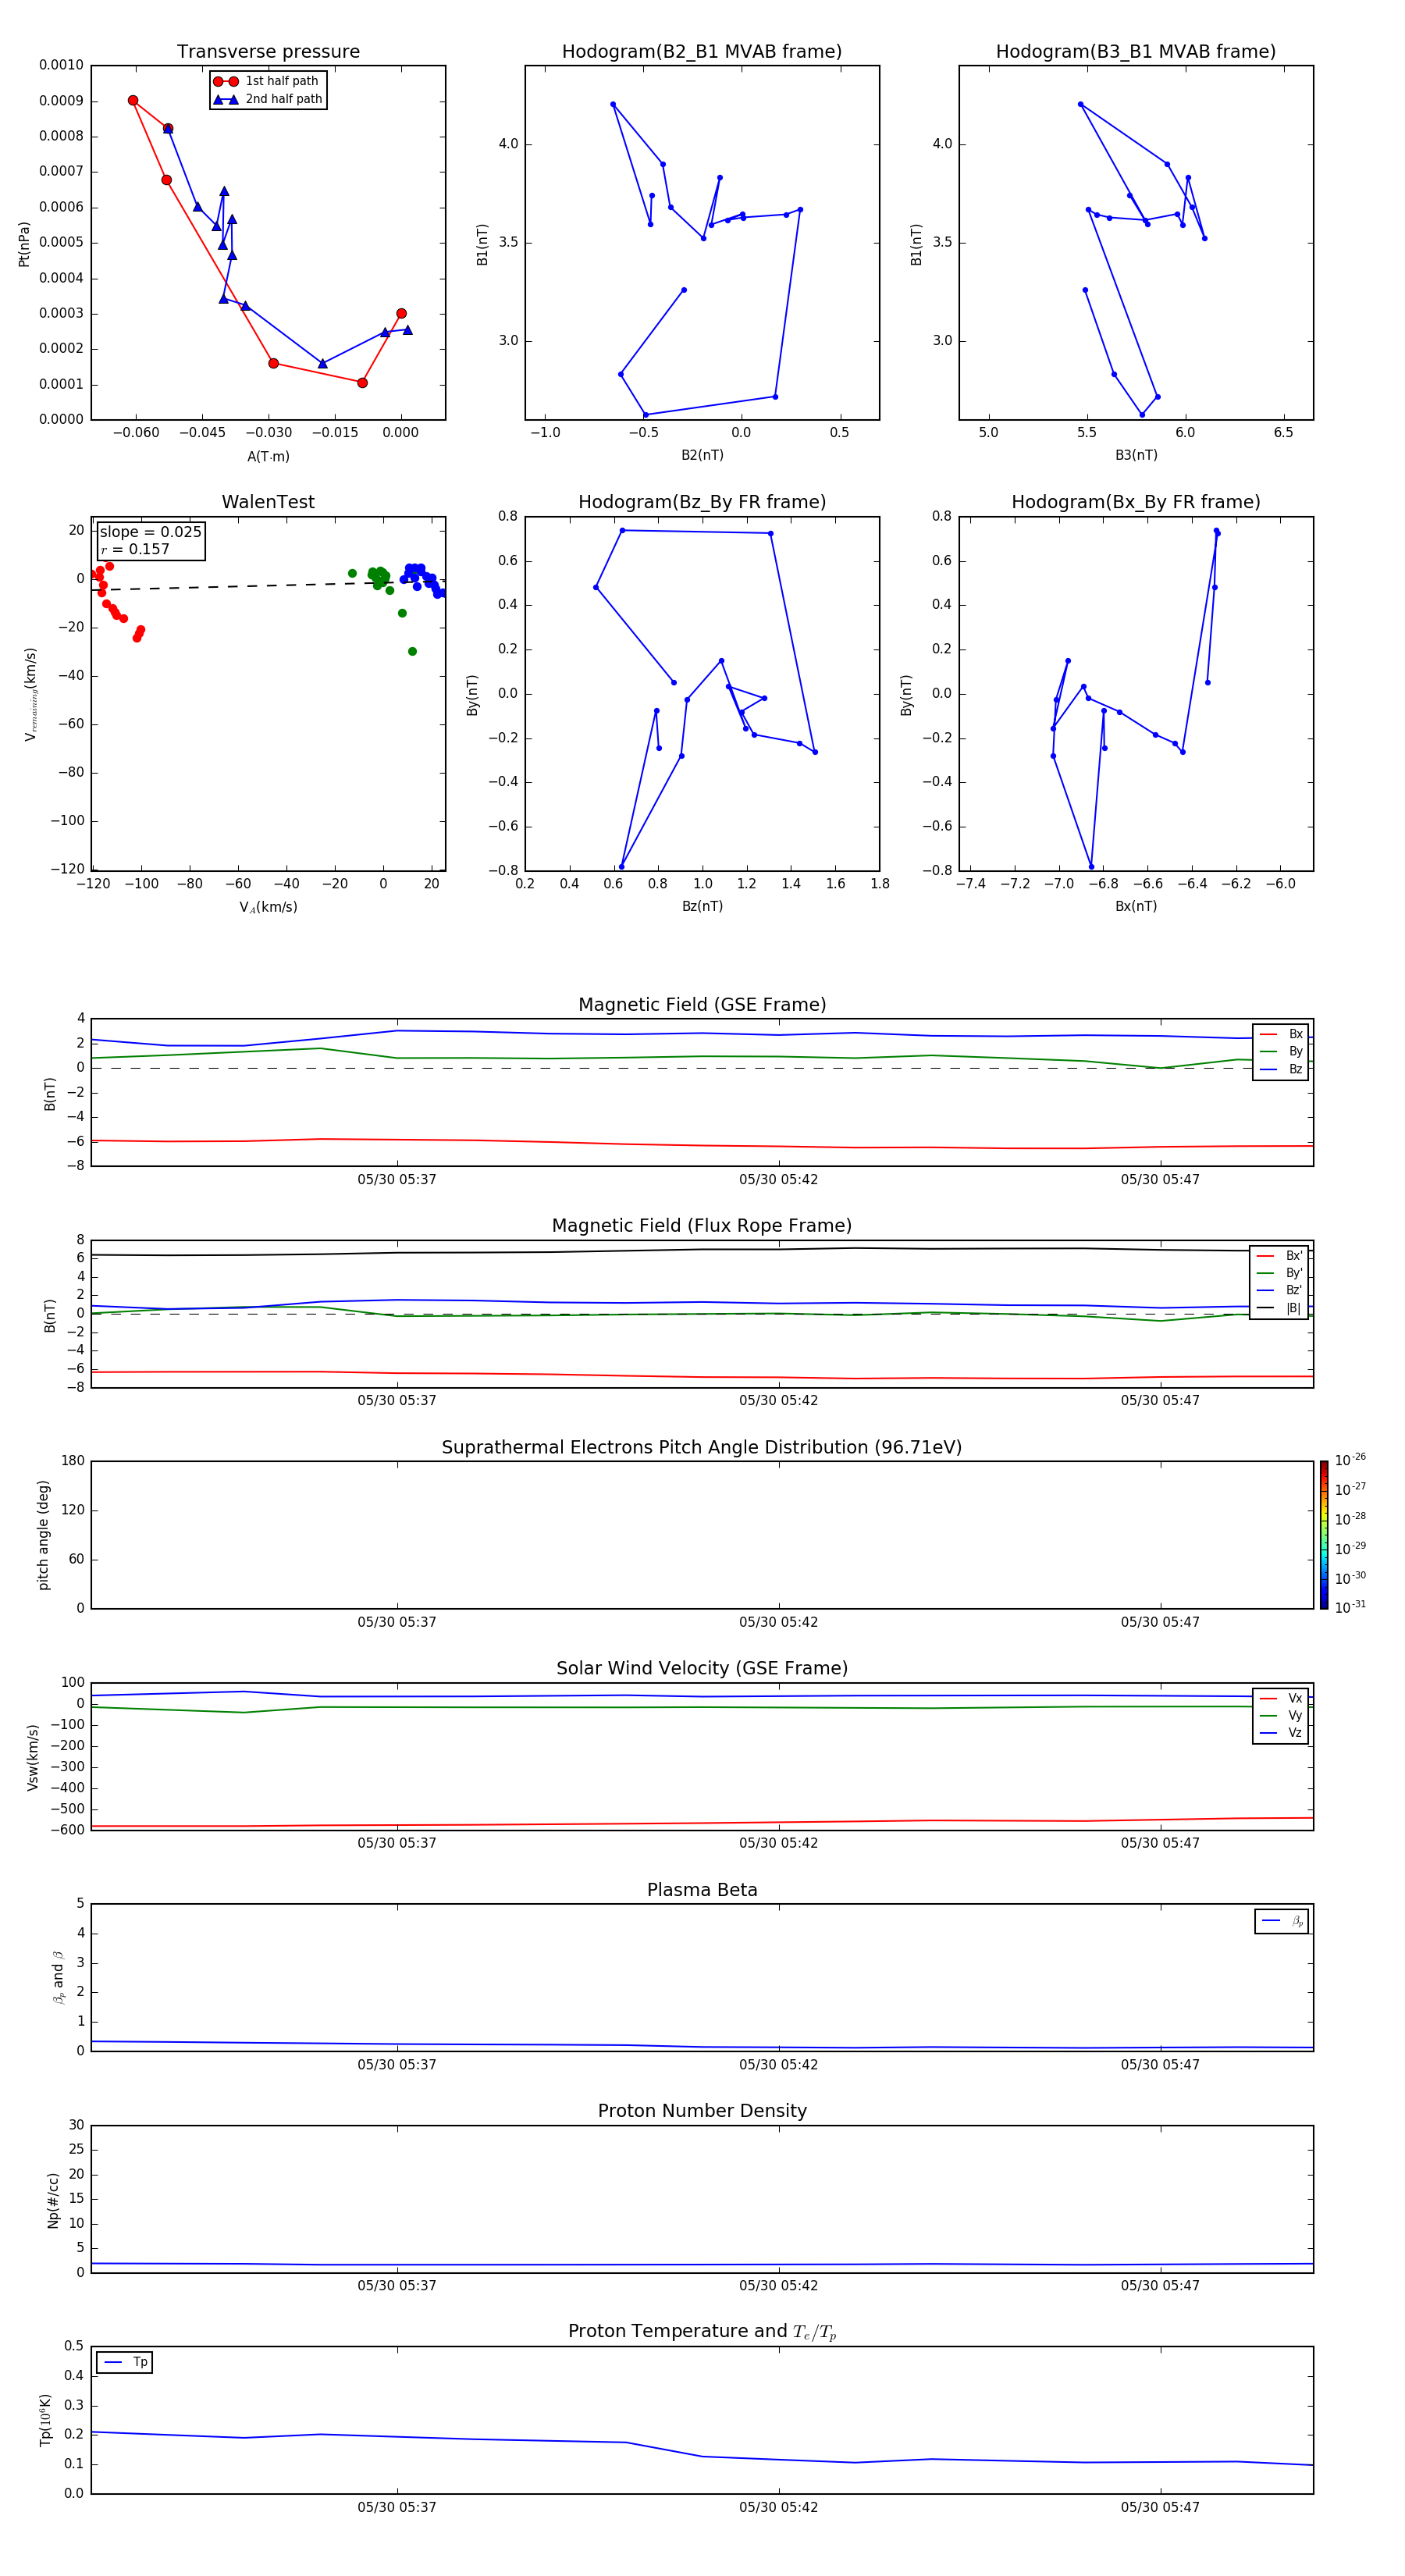Click the pitch angle color scale bar
Image resolution: width=1405 pixels, height=2576 pixels.
coord(1324,1535)
